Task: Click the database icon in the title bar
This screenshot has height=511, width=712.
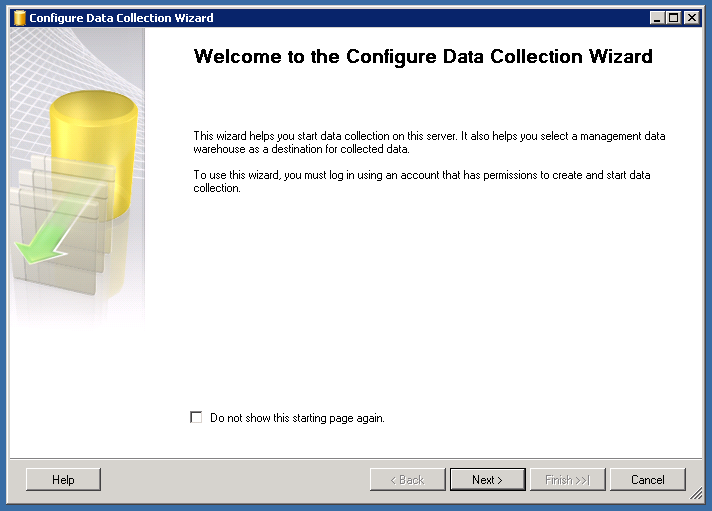Action: 19,18
